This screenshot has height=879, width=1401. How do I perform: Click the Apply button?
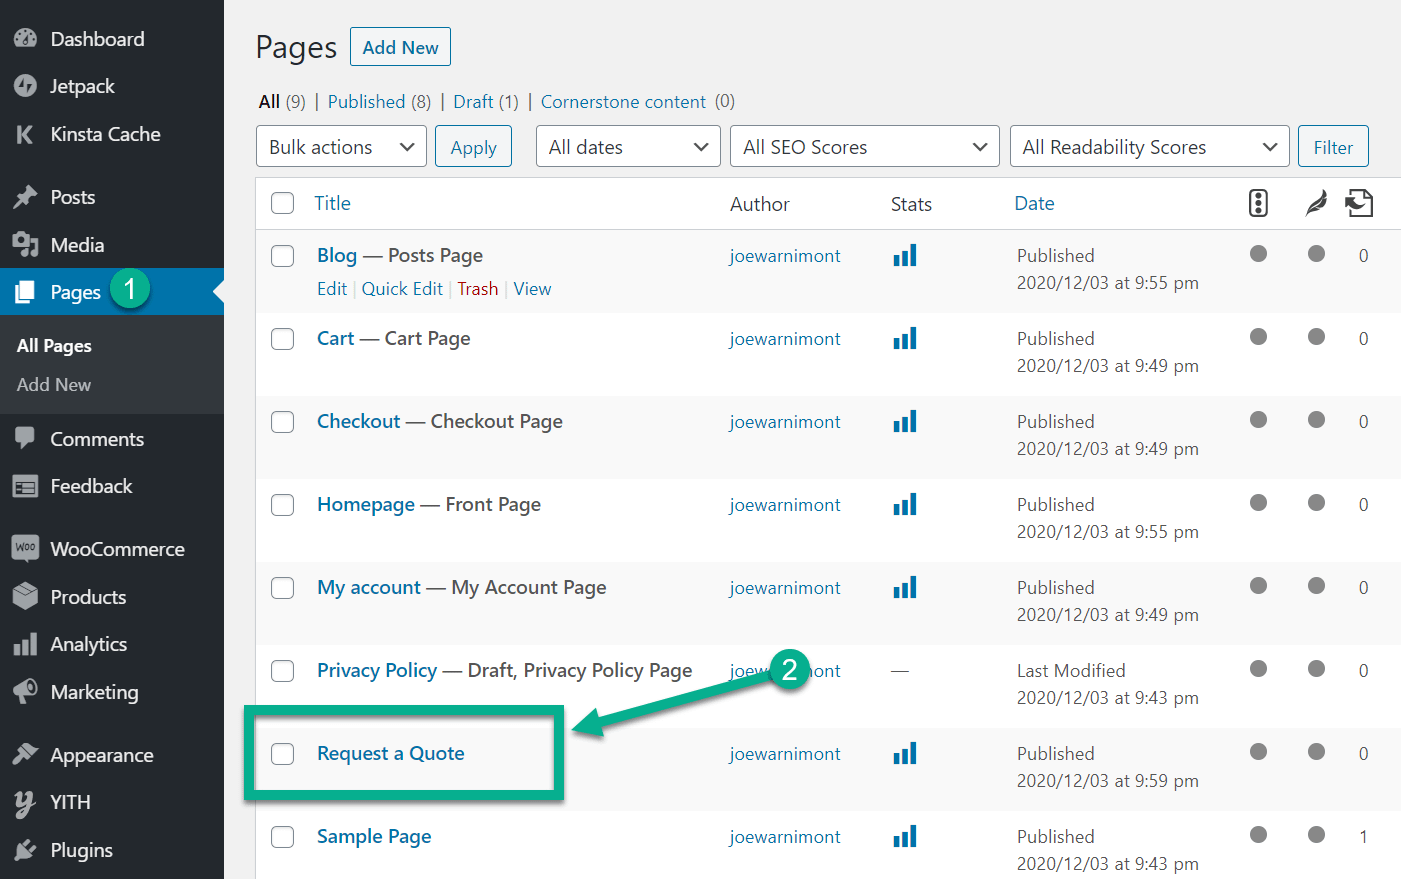tap(473, 146)
